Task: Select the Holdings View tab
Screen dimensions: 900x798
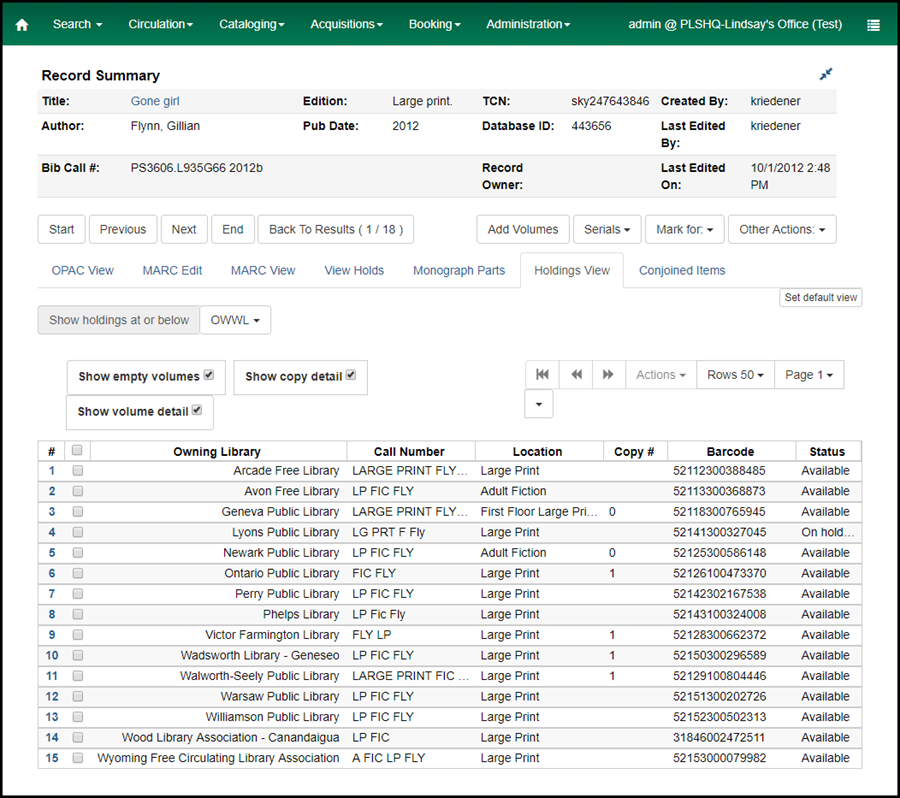Action: (572, 270)
